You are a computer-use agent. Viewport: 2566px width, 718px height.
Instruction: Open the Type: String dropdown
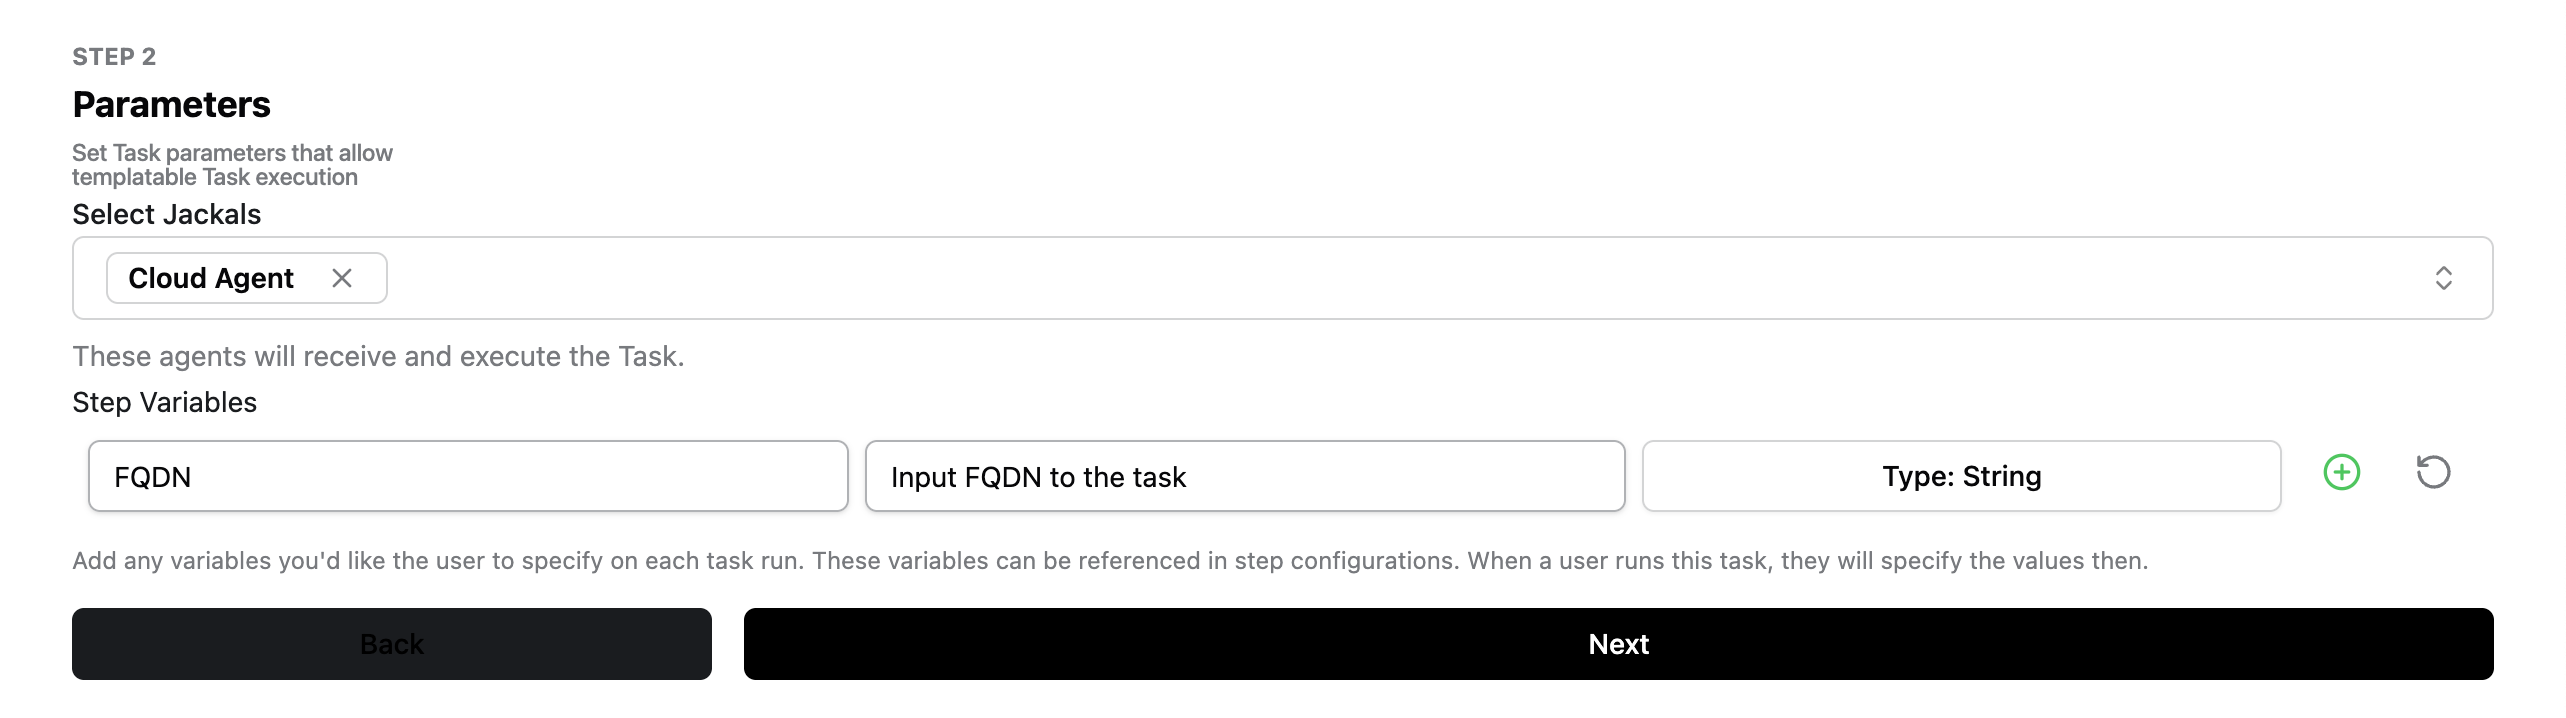[1961, 476]
